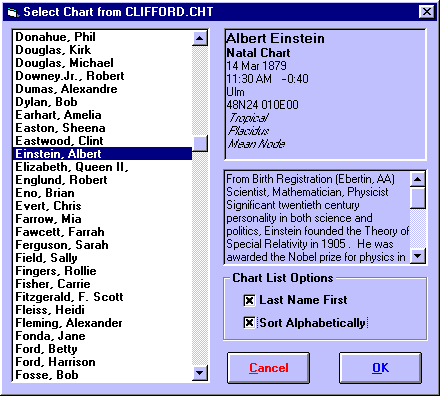Select Douglas, Kirk in the list
The width and height of the screenshot is (440, 396).
[102, 50]
